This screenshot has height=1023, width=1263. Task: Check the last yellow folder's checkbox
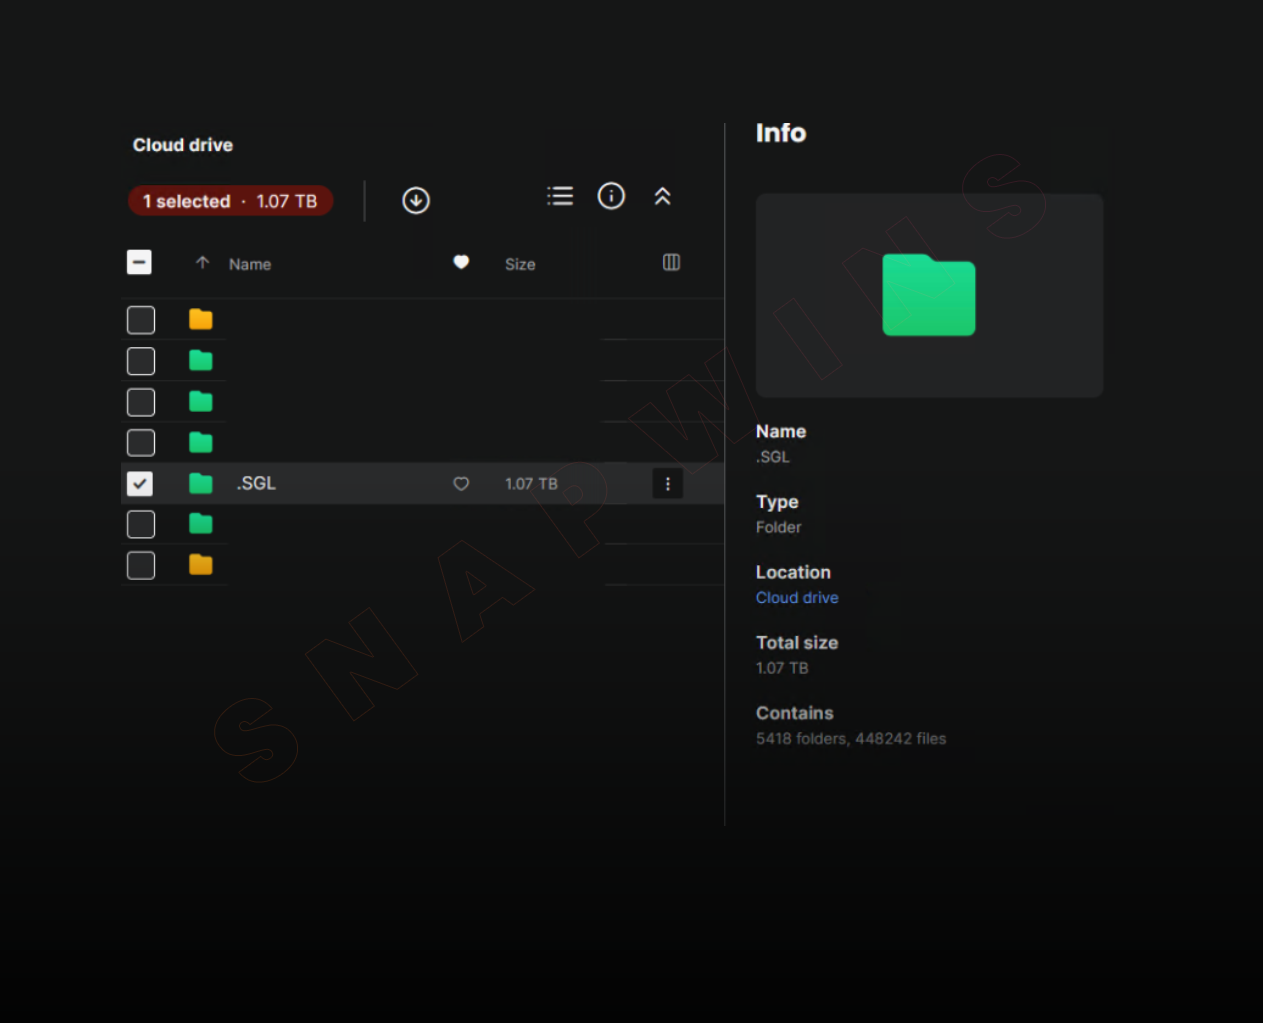pyautogui.click(x=140, y=566)
